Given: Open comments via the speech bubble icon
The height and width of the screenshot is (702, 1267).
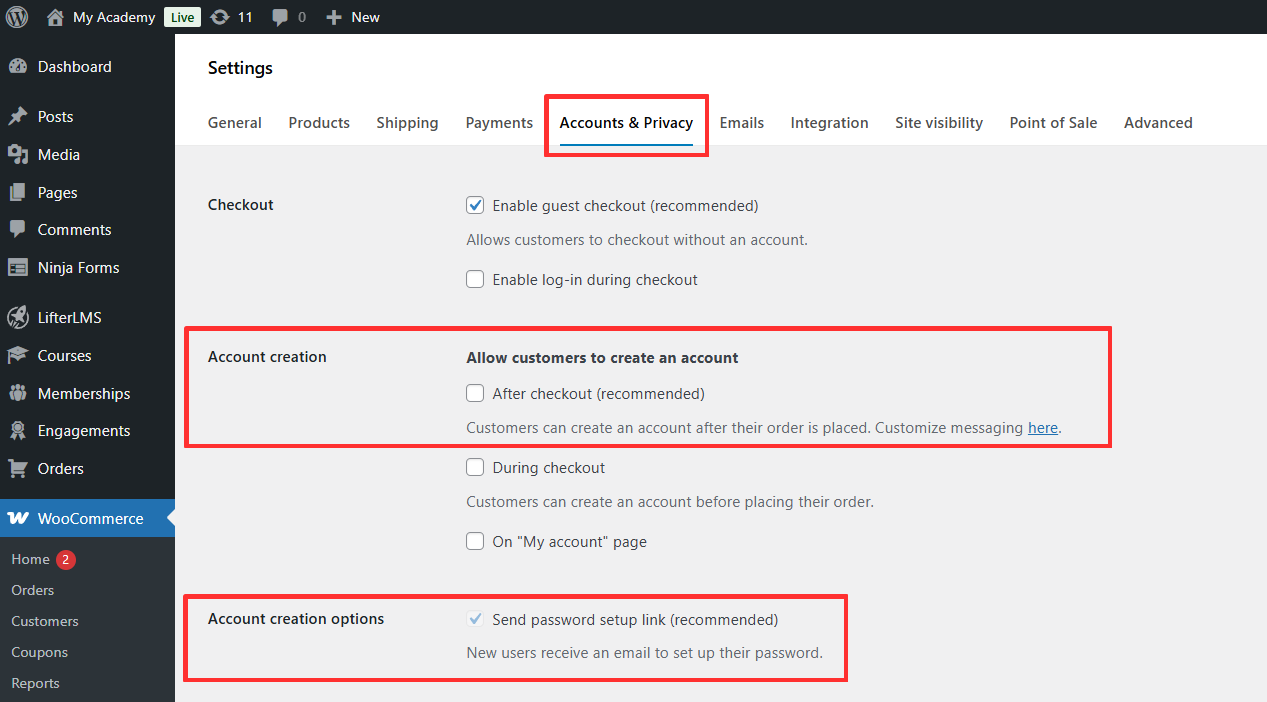Looking at the screenshot, I should [280, 17].
